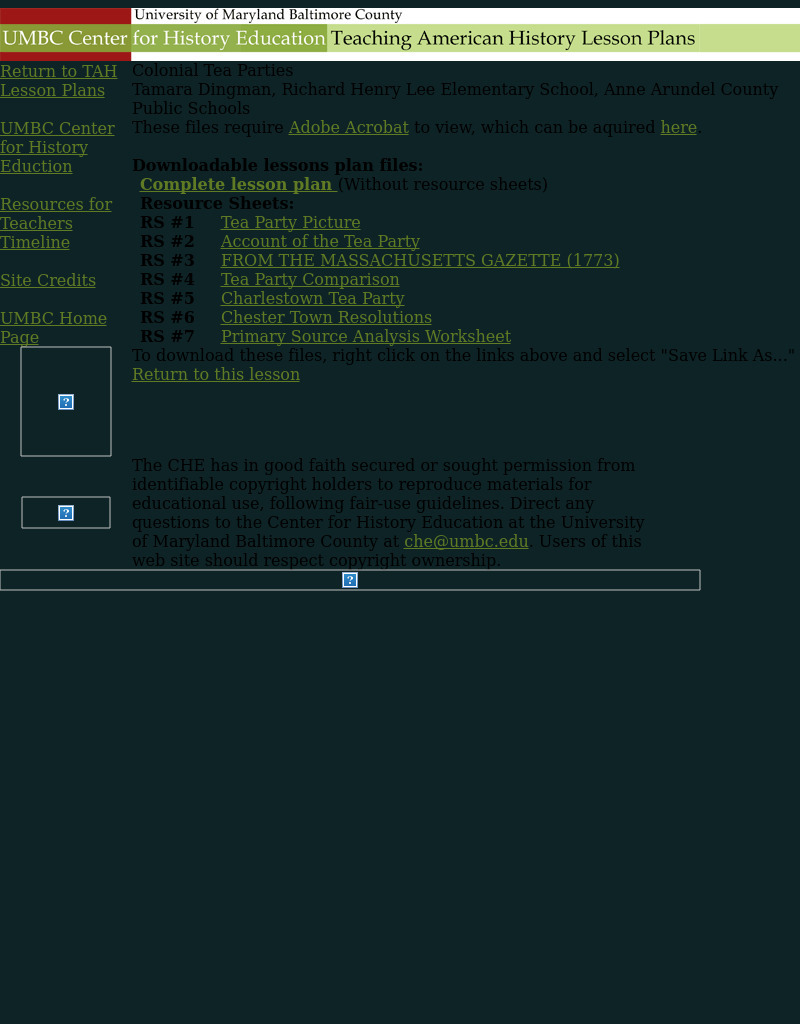This screenshot has height=1024, width=800.
Task: Click the small broken image below sidebar box
Action: click(x=66, y=512)
